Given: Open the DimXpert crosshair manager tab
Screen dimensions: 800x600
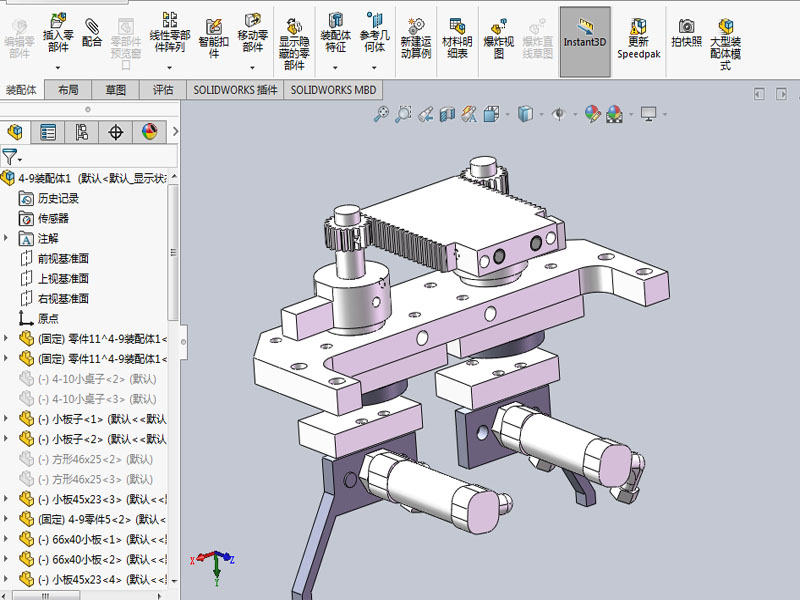Looking at the screenshot, I should pos(116,132).
